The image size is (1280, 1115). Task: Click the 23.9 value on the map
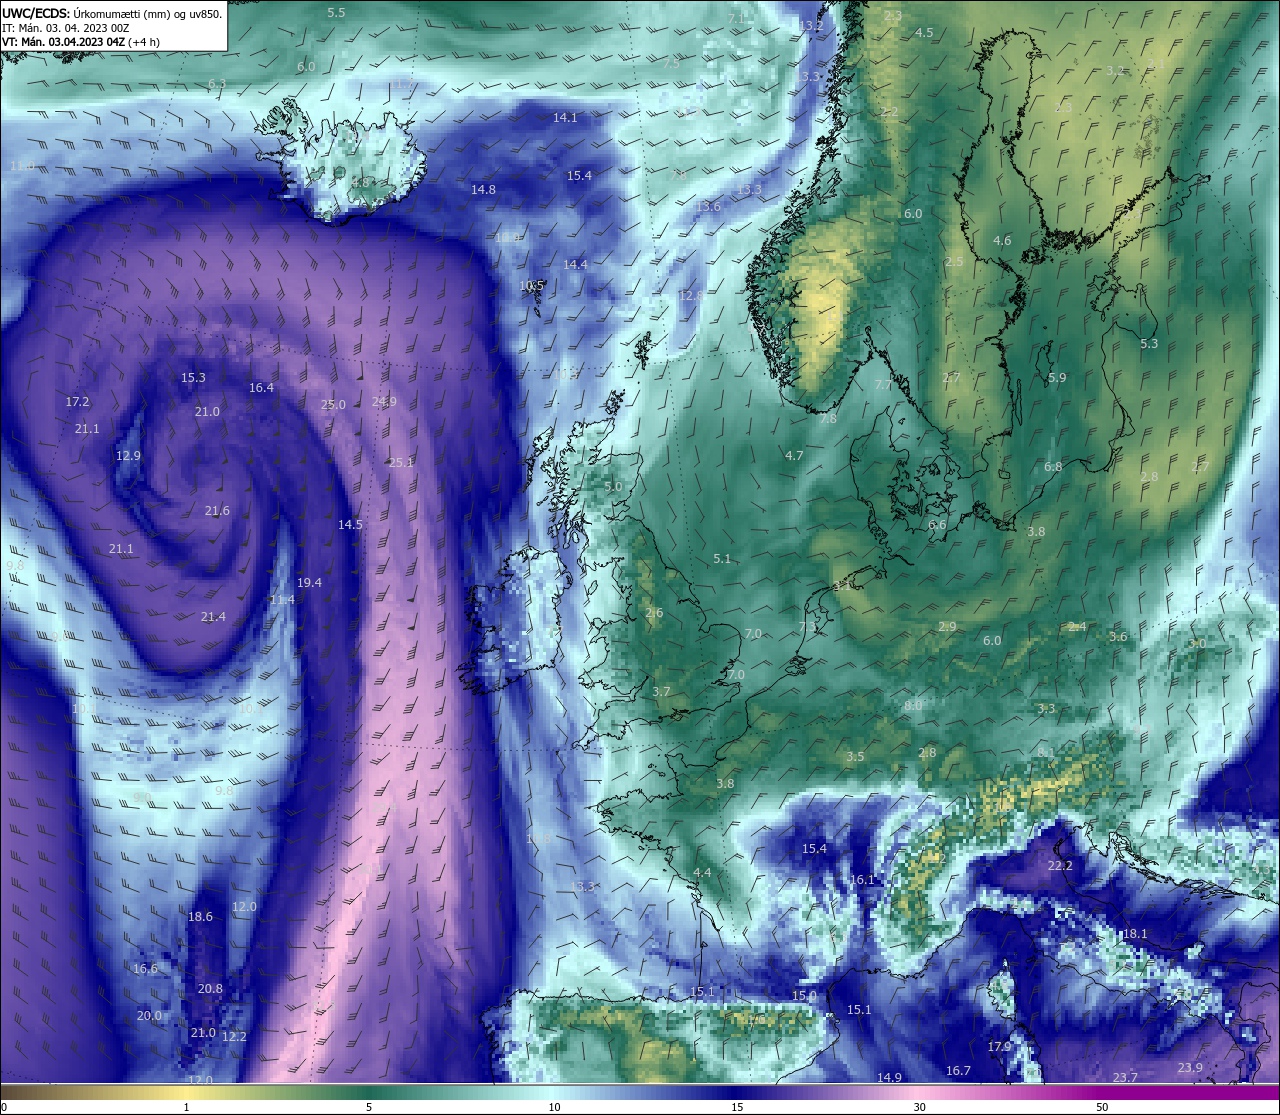(x=1190, y=1068)
